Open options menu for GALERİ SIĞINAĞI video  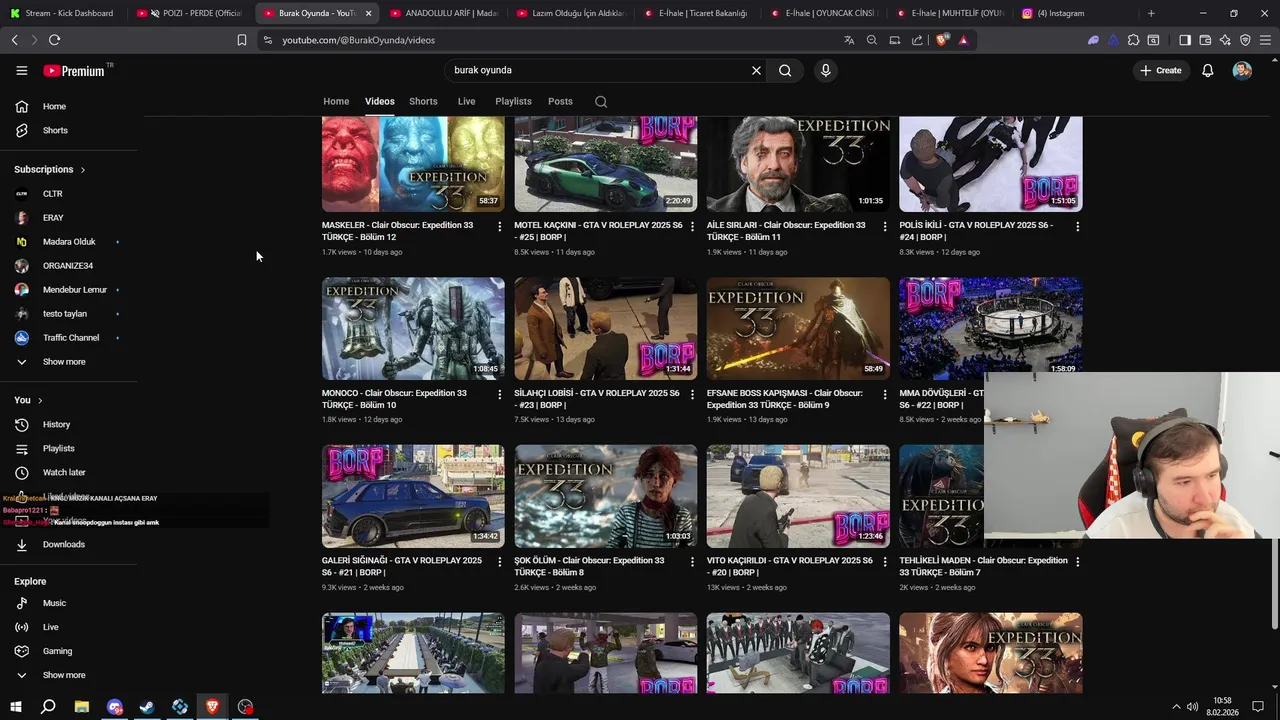(x=499, y=562)
